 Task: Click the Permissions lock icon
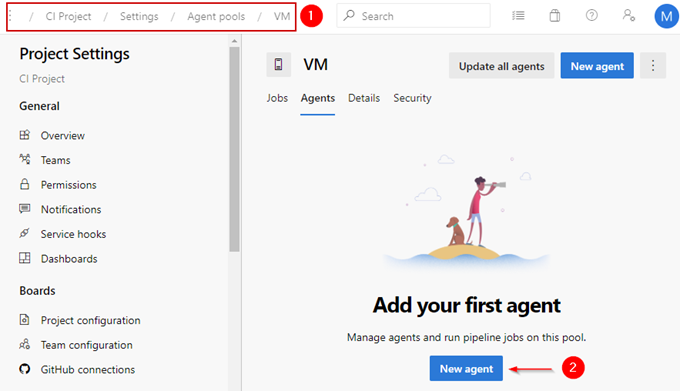pos(25,184)
